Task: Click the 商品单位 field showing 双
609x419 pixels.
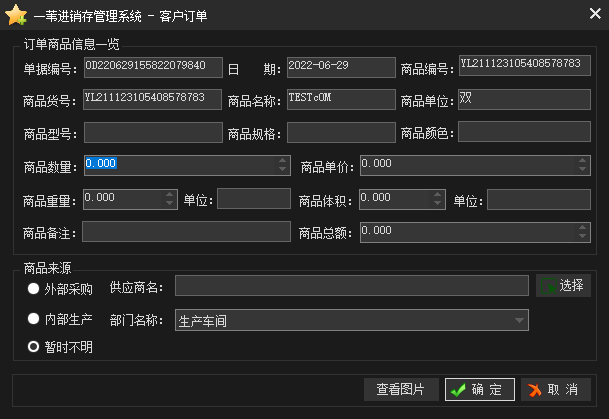Action: (524, 99)
